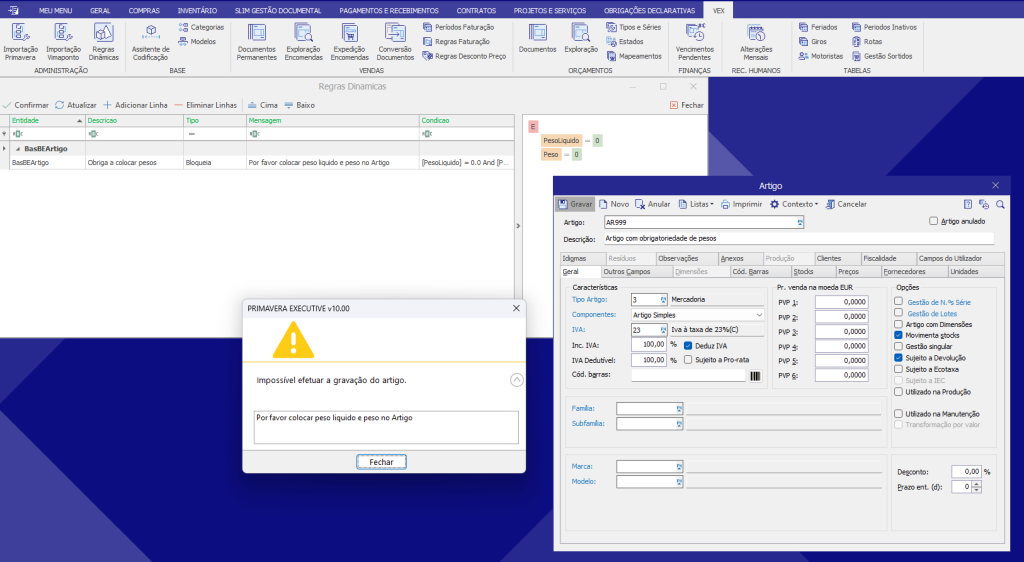Open Família lookup button
This screenshot has width=1024, height=562.
pos(679,409)
